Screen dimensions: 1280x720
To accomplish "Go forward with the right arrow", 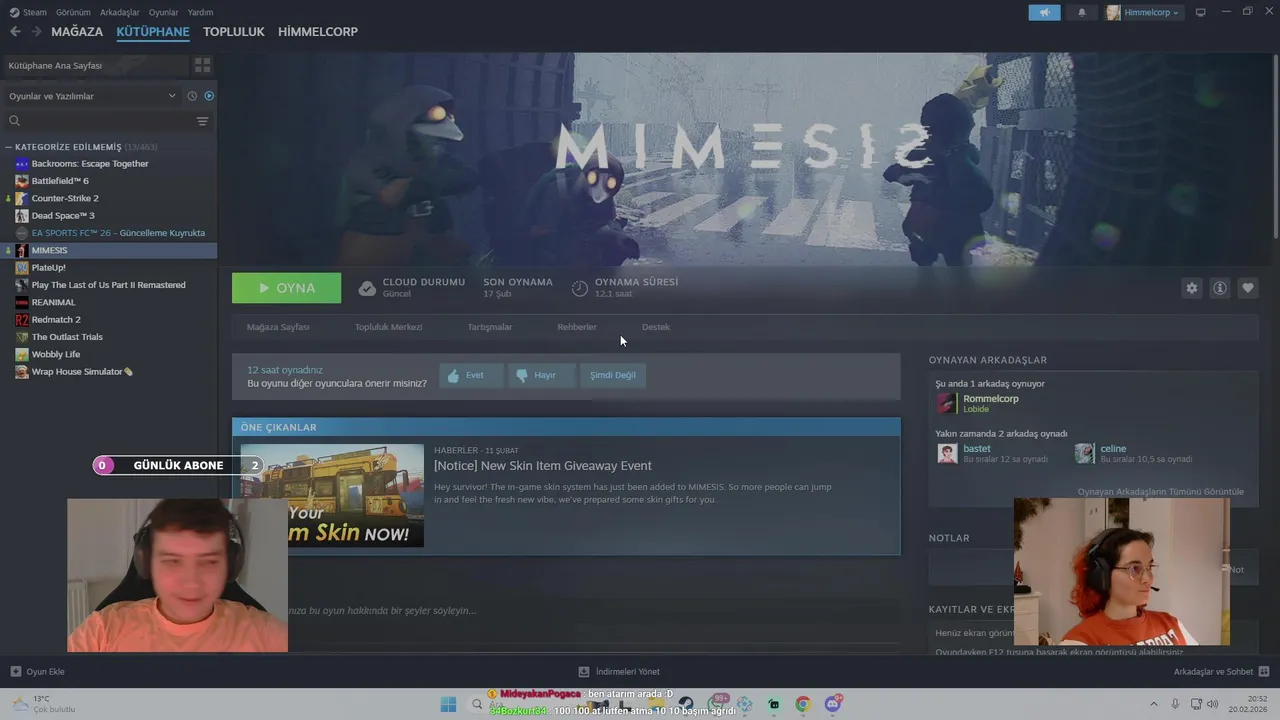I will click(37, 32).
